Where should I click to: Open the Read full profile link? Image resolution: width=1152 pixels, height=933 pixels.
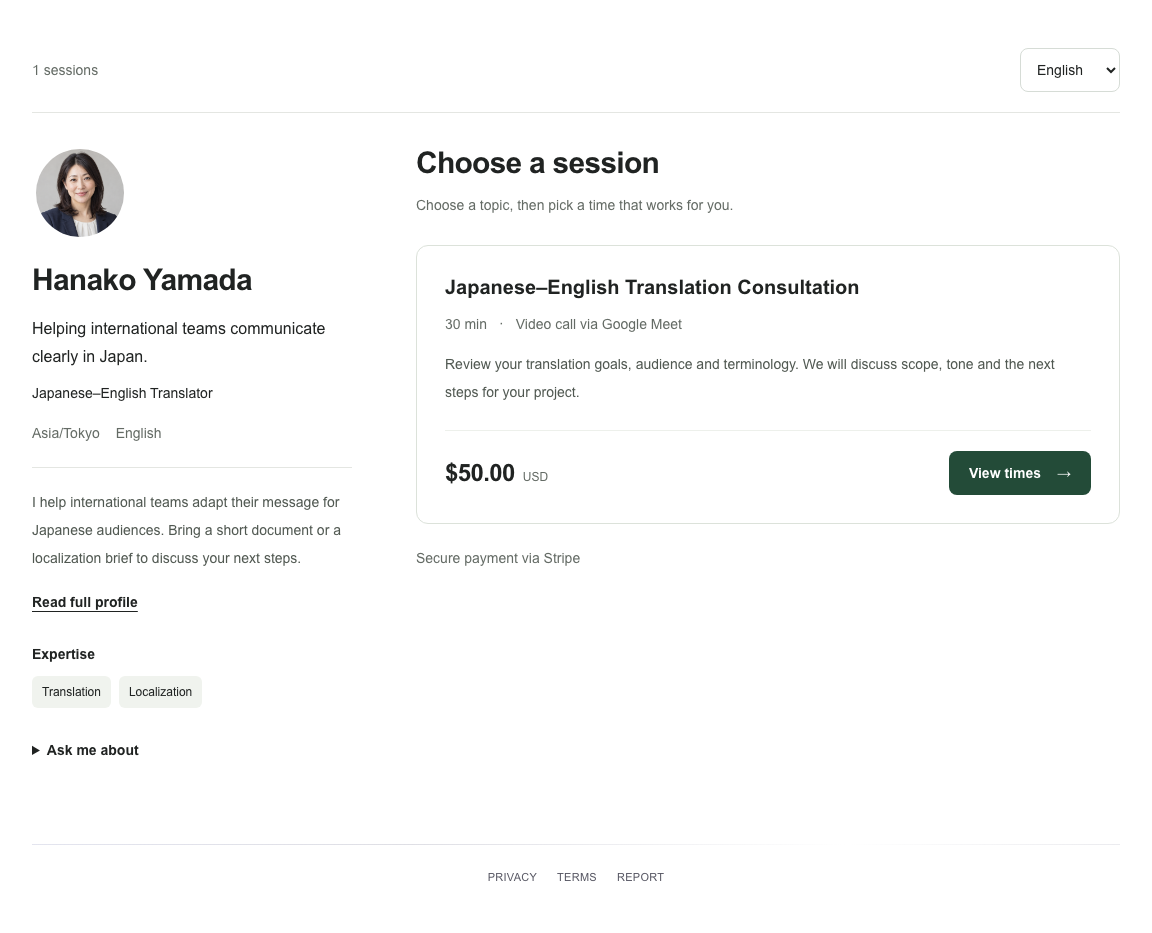[84, 602]
